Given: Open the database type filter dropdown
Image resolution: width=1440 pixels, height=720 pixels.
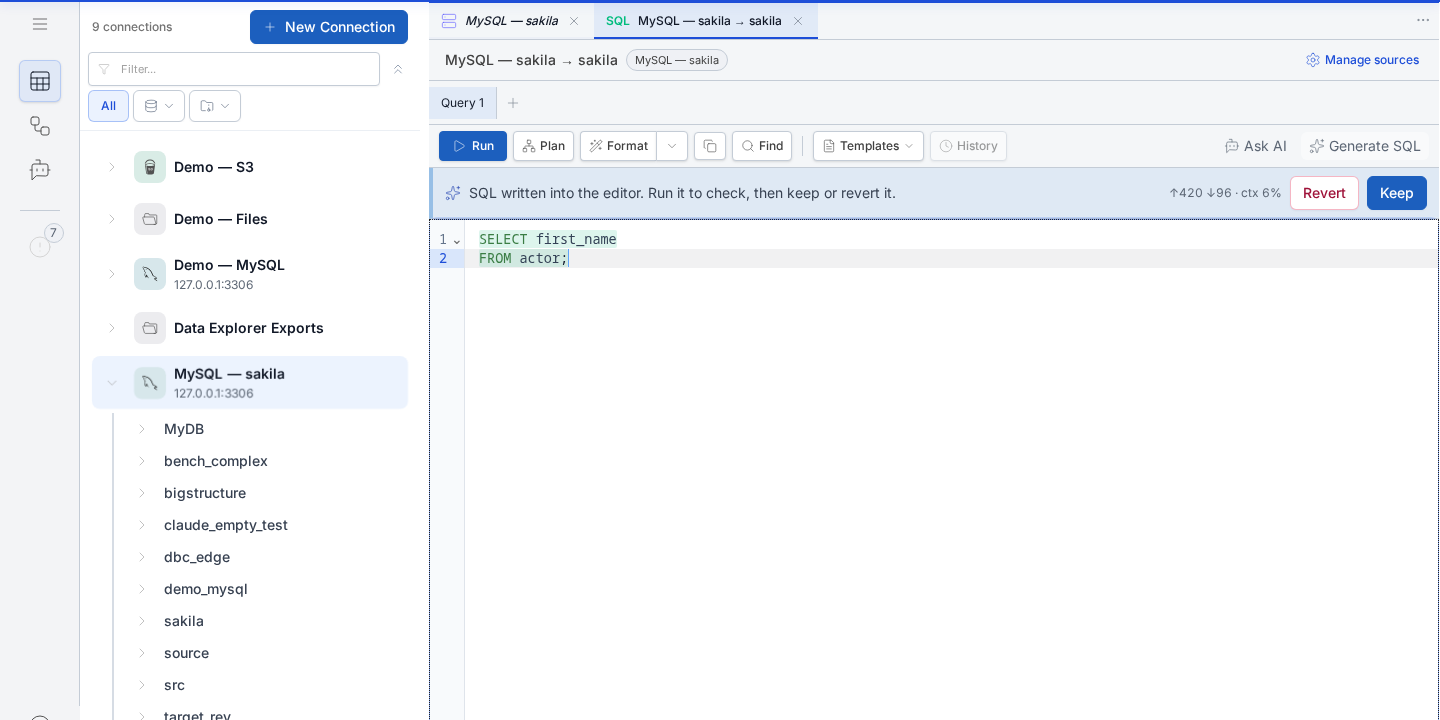Looking at the screenshot, I should [159, 106].
